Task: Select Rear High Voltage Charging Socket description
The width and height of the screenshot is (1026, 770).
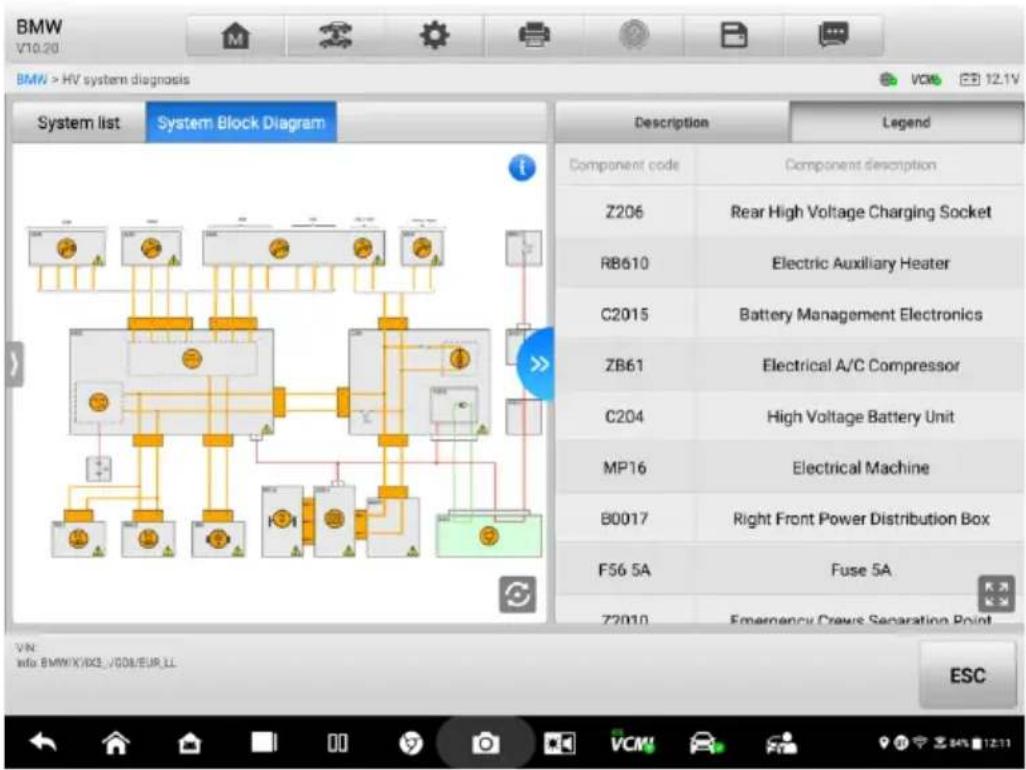Action: pos(860,212)
